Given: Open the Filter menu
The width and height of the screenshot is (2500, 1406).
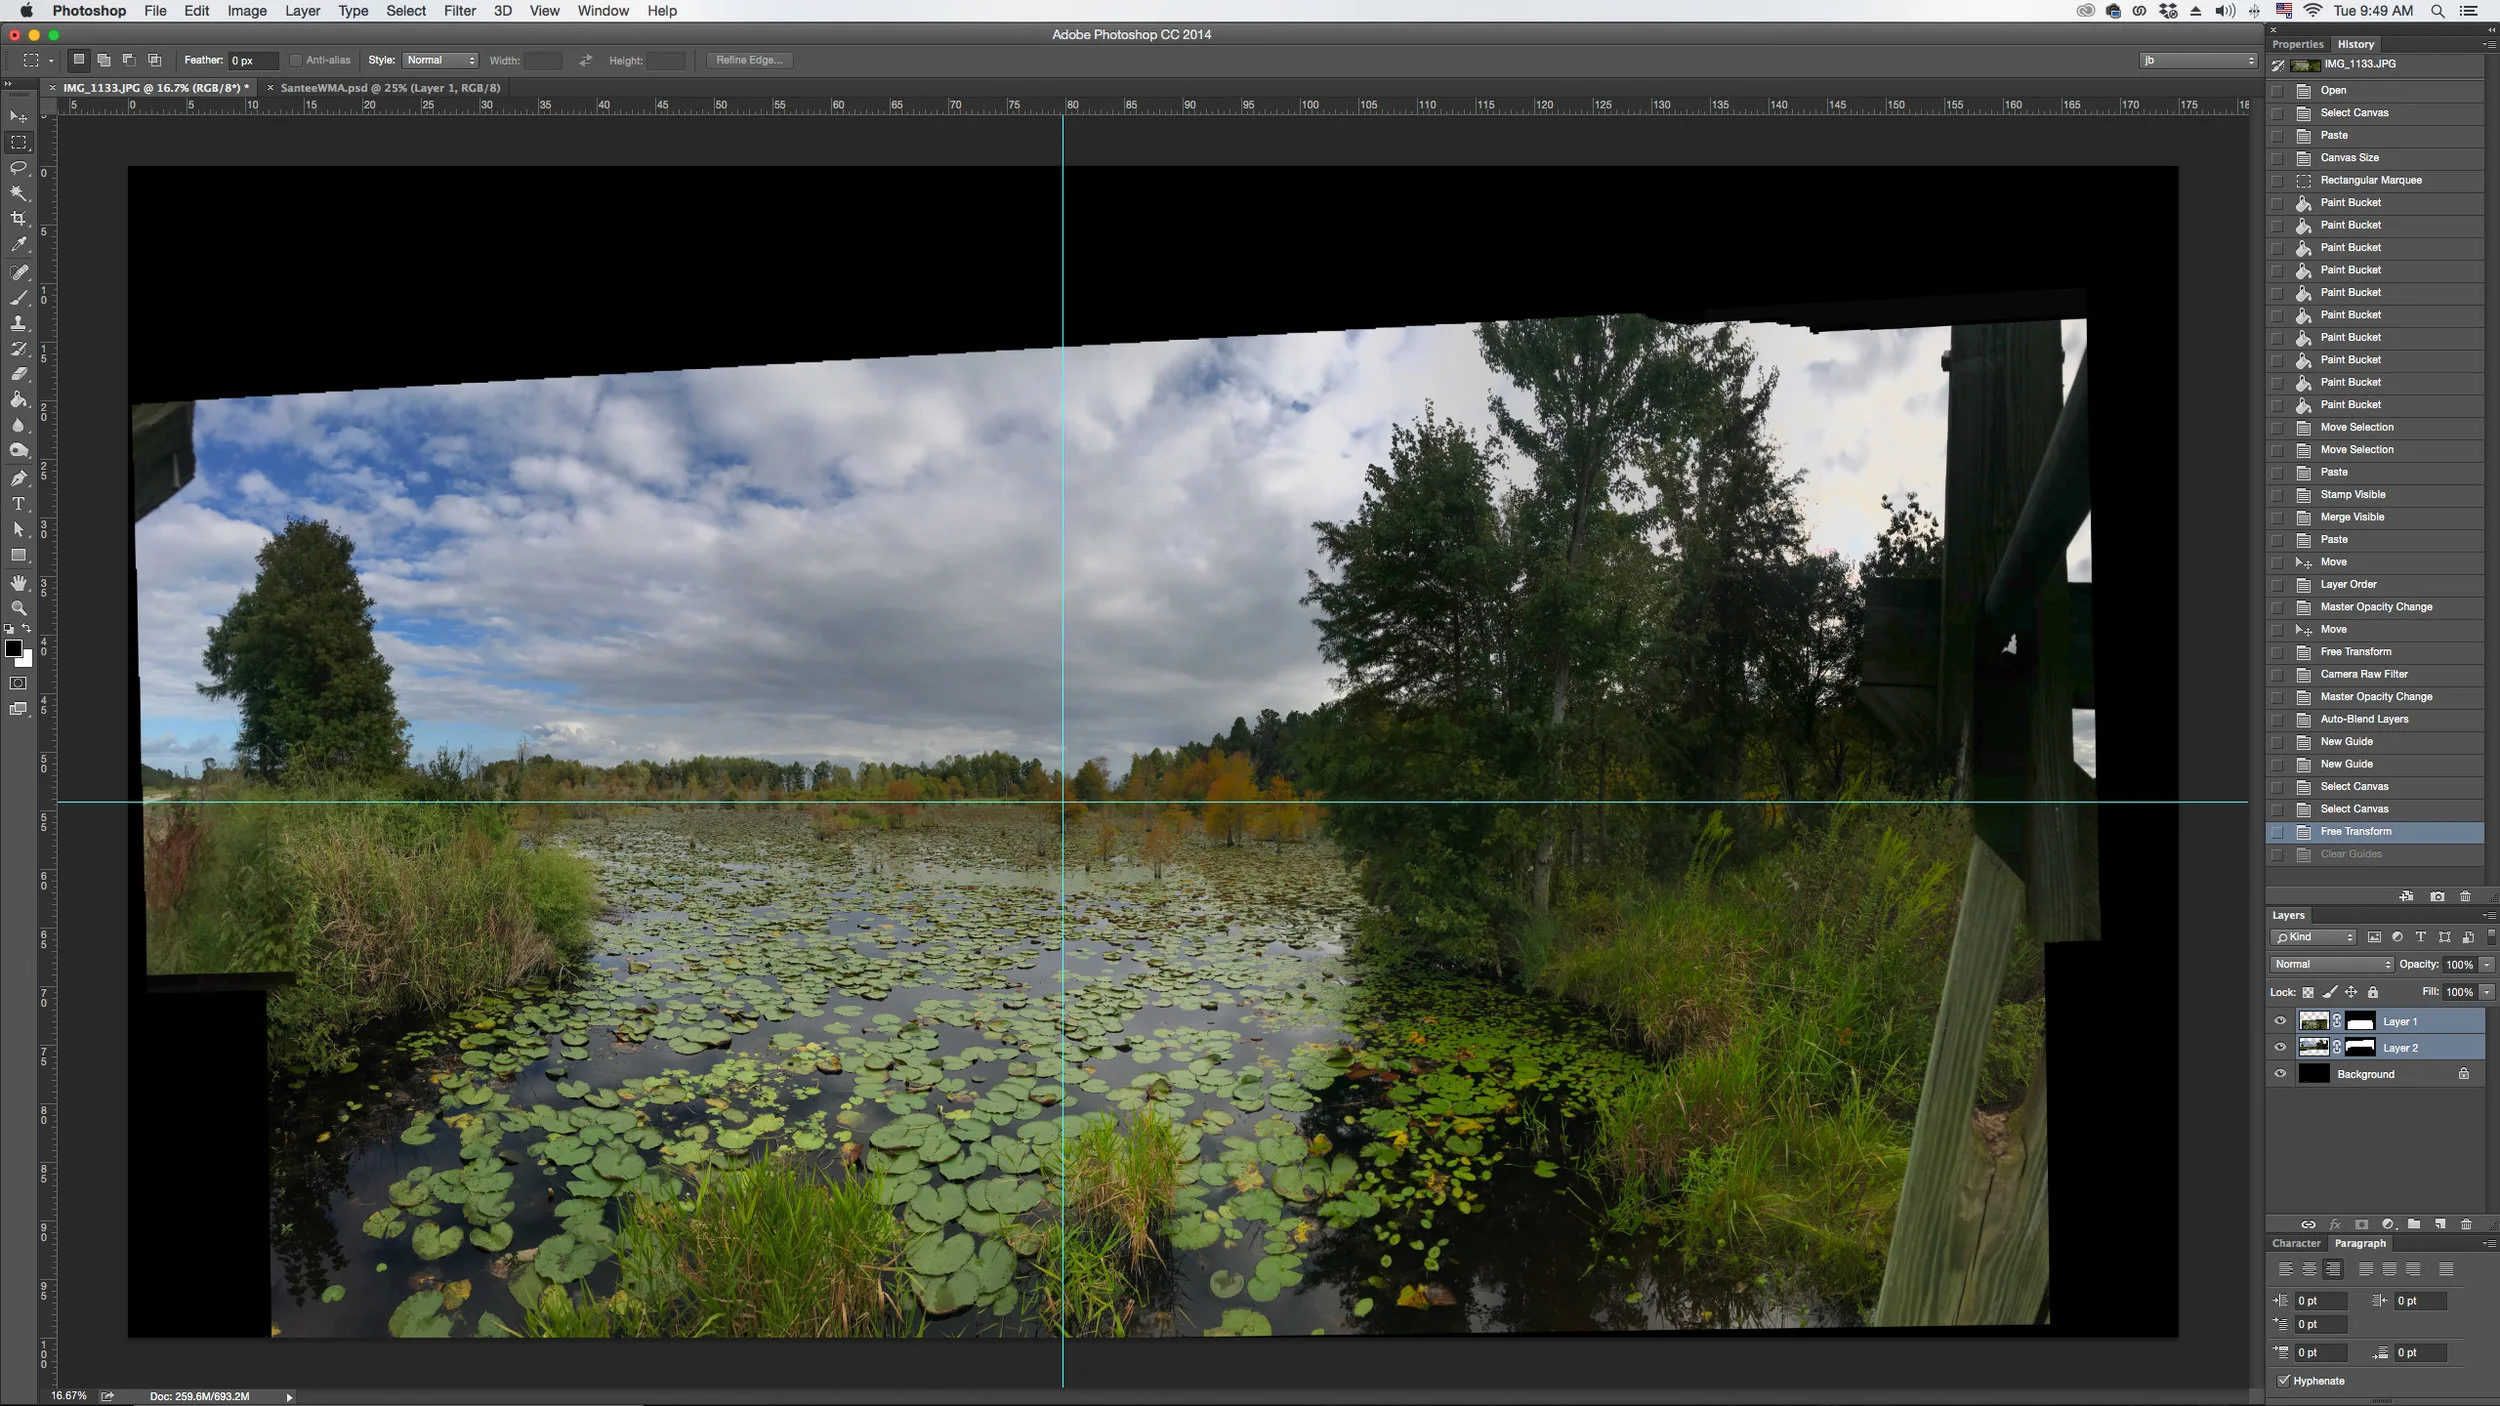Looking at the screenshot, I should (x=459, y=11).
